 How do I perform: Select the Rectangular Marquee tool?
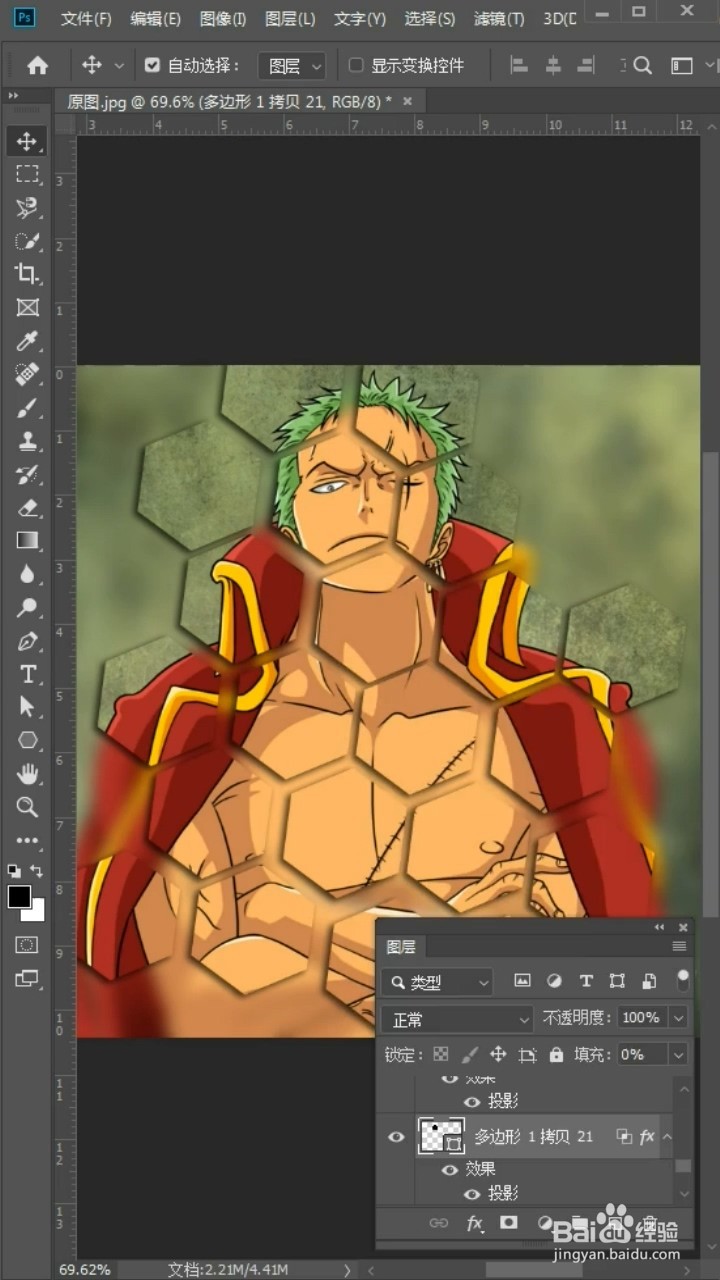(x=27, y=174)
